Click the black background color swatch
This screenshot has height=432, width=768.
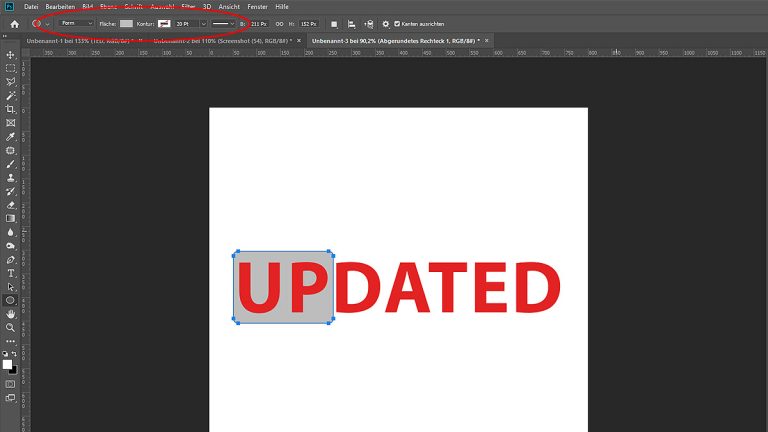[x=14, y=371]
